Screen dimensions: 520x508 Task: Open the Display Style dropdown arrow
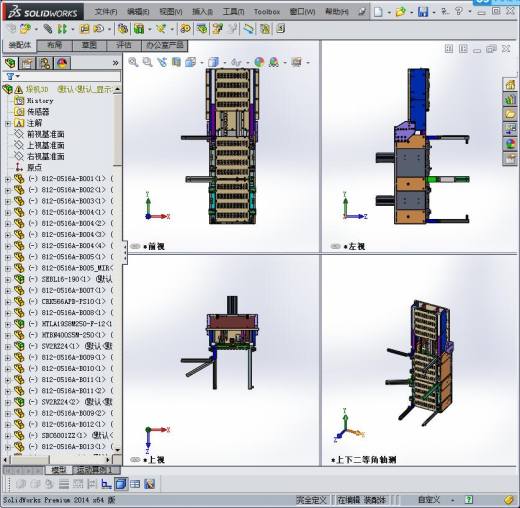tap(225, 63)
